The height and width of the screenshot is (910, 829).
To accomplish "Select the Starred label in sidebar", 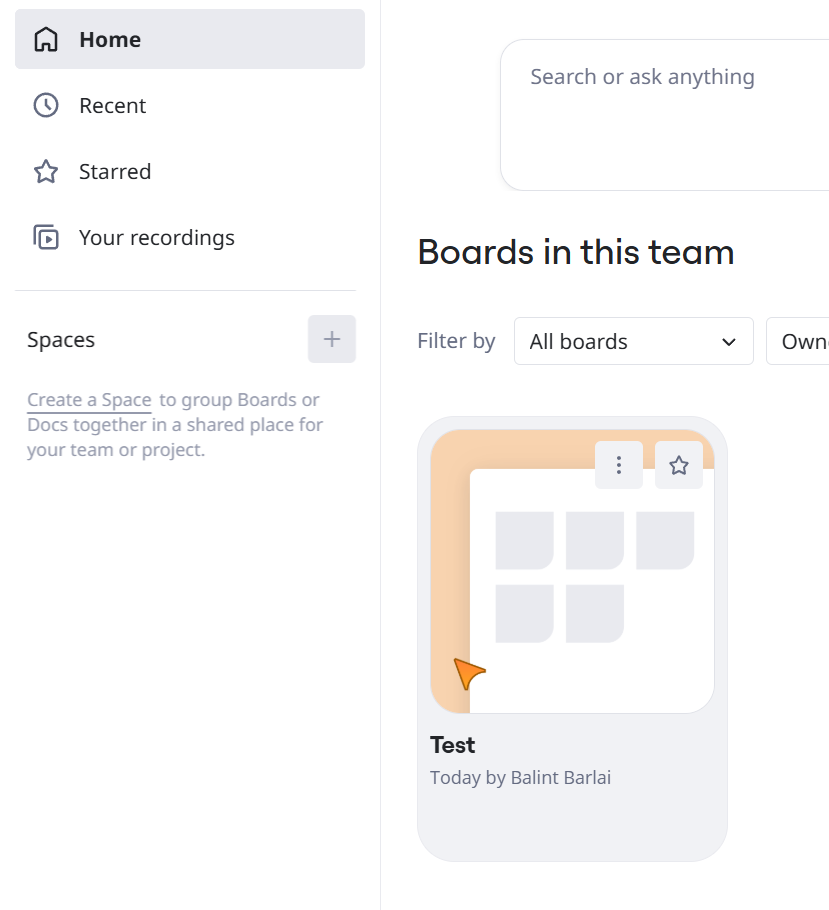I will (115, 172).
